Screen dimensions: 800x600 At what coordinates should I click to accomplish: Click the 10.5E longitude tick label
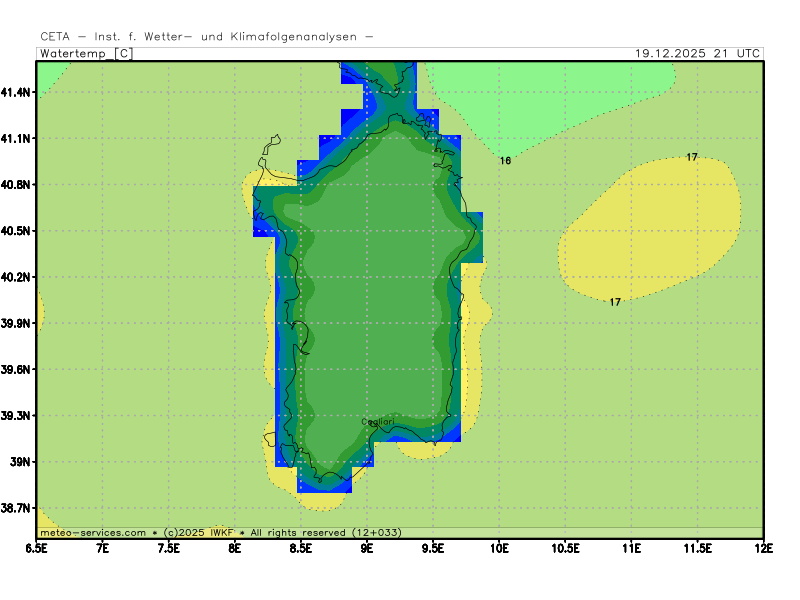[565, 548]
